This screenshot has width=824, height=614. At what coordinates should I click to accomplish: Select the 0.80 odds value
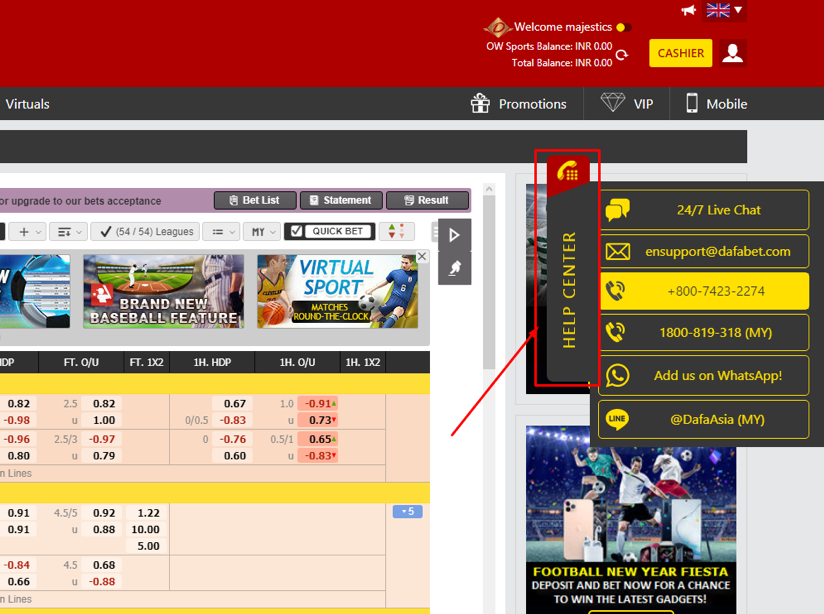[19, 456]
